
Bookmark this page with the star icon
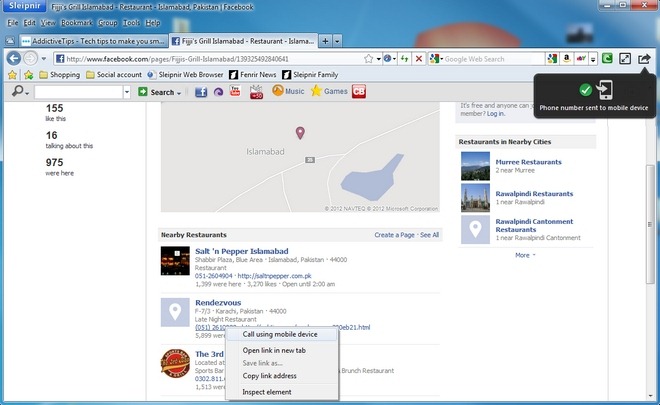tap(369, 59)
